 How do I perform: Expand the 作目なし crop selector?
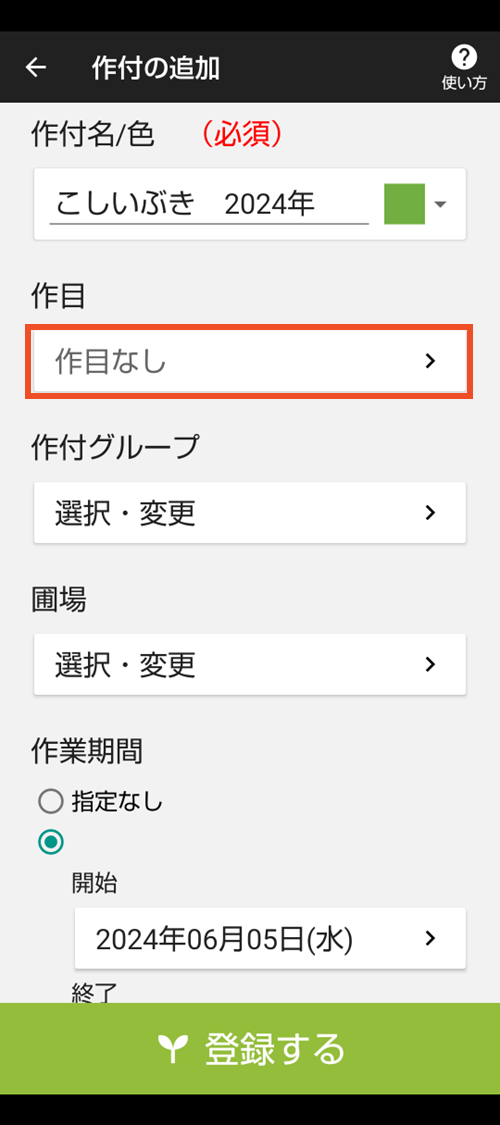click(x=250, y=362)
